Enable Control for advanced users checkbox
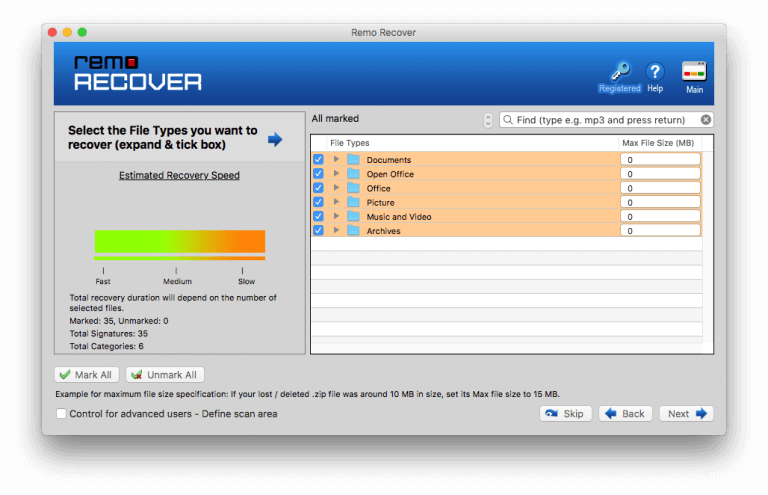This screenshot has width=768, height=495. point(62,414)
